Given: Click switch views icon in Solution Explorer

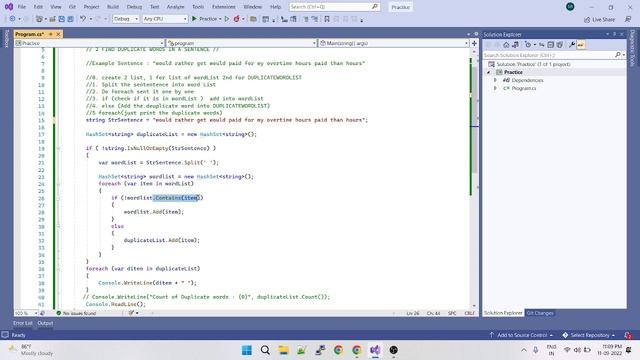Looking at the screenshot, I should [516, 45].
